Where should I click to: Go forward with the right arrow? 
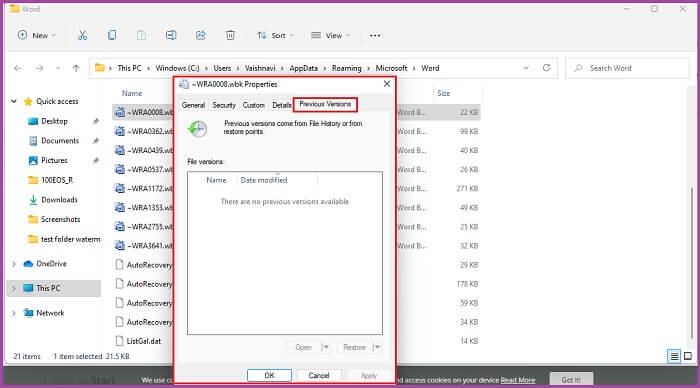(39, 68)
